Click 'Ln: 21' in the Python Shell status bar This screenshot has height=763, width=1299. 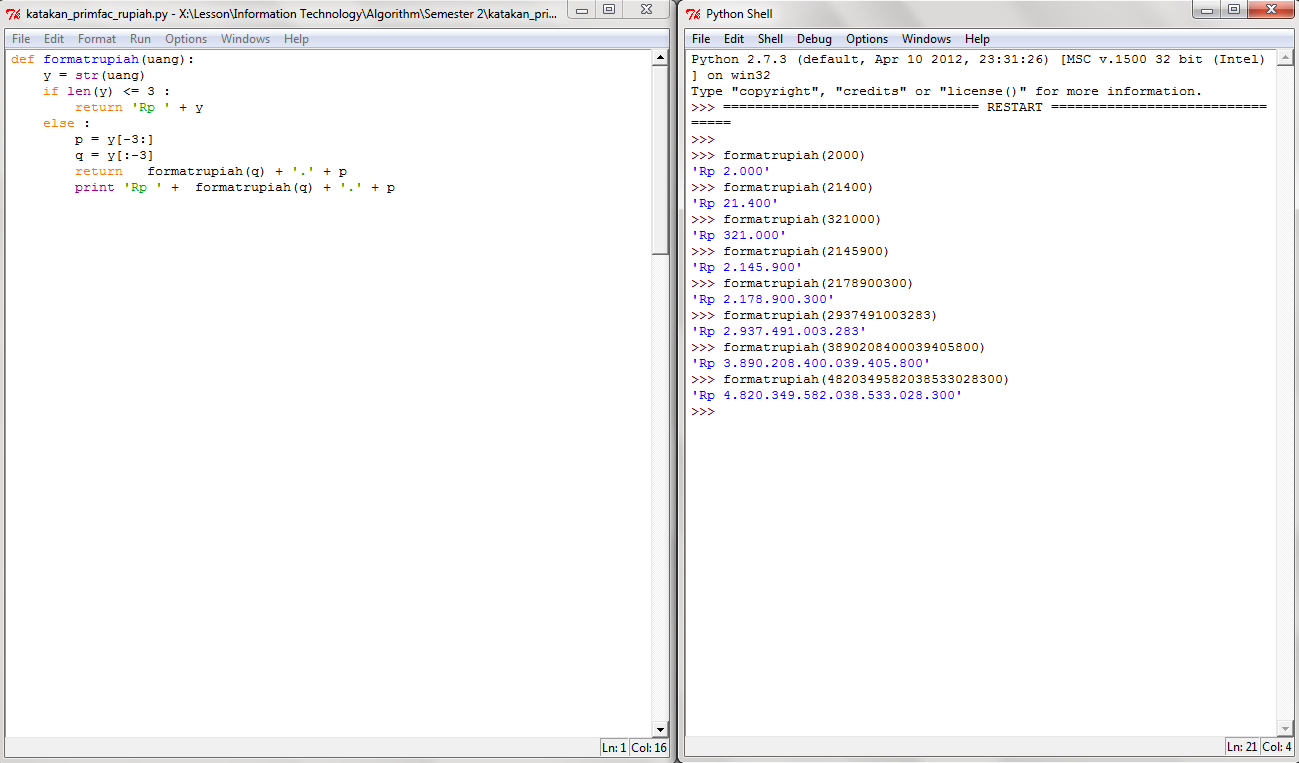coord(1242,747)
